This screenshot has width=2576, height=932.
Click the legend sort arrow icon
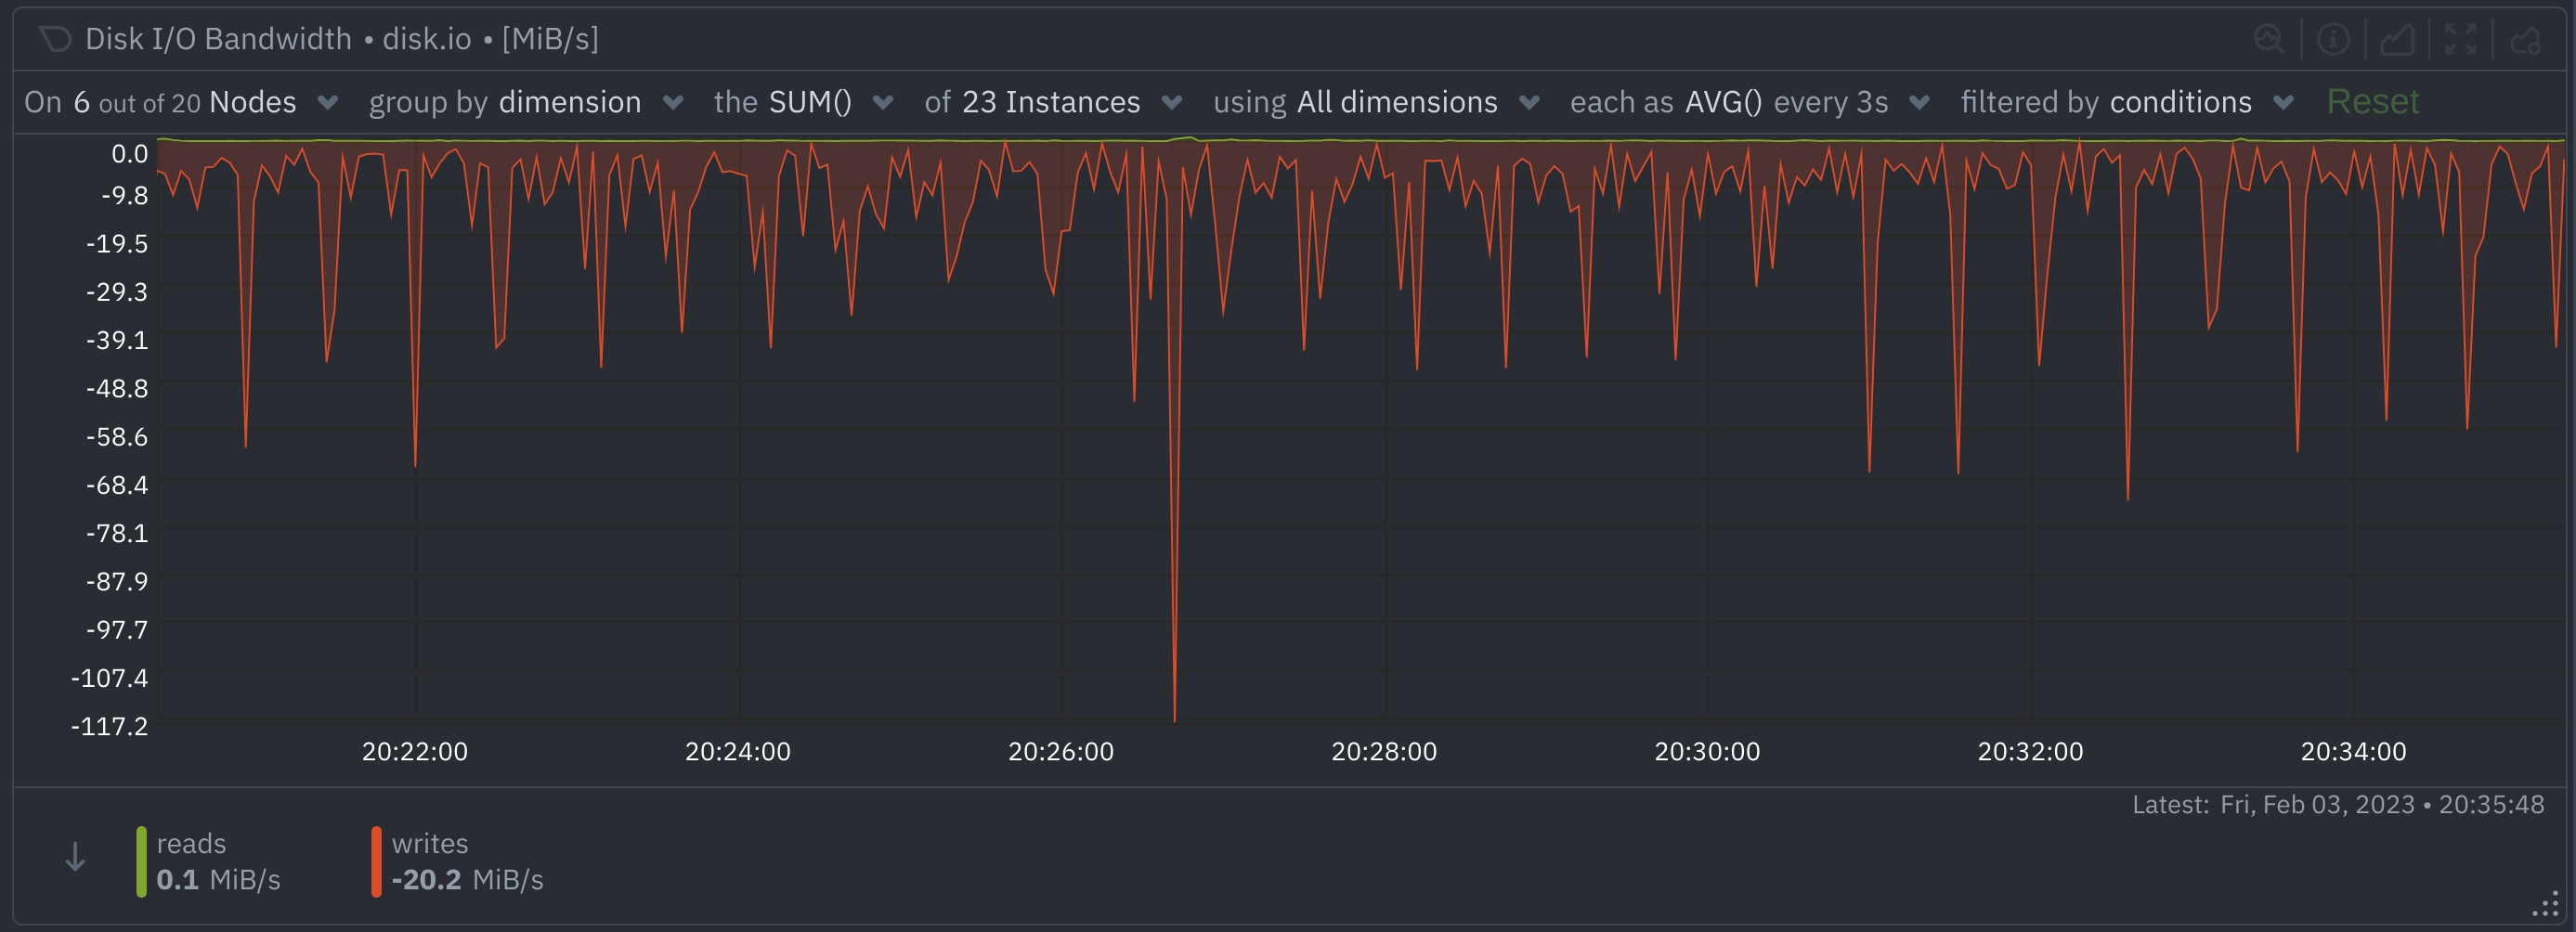coord(75,857)
